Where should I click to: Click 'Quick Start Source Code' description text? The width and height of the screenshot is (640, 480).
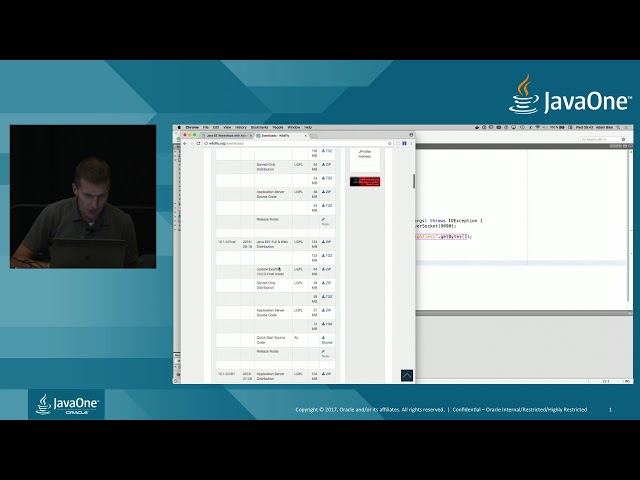[270, 340]
